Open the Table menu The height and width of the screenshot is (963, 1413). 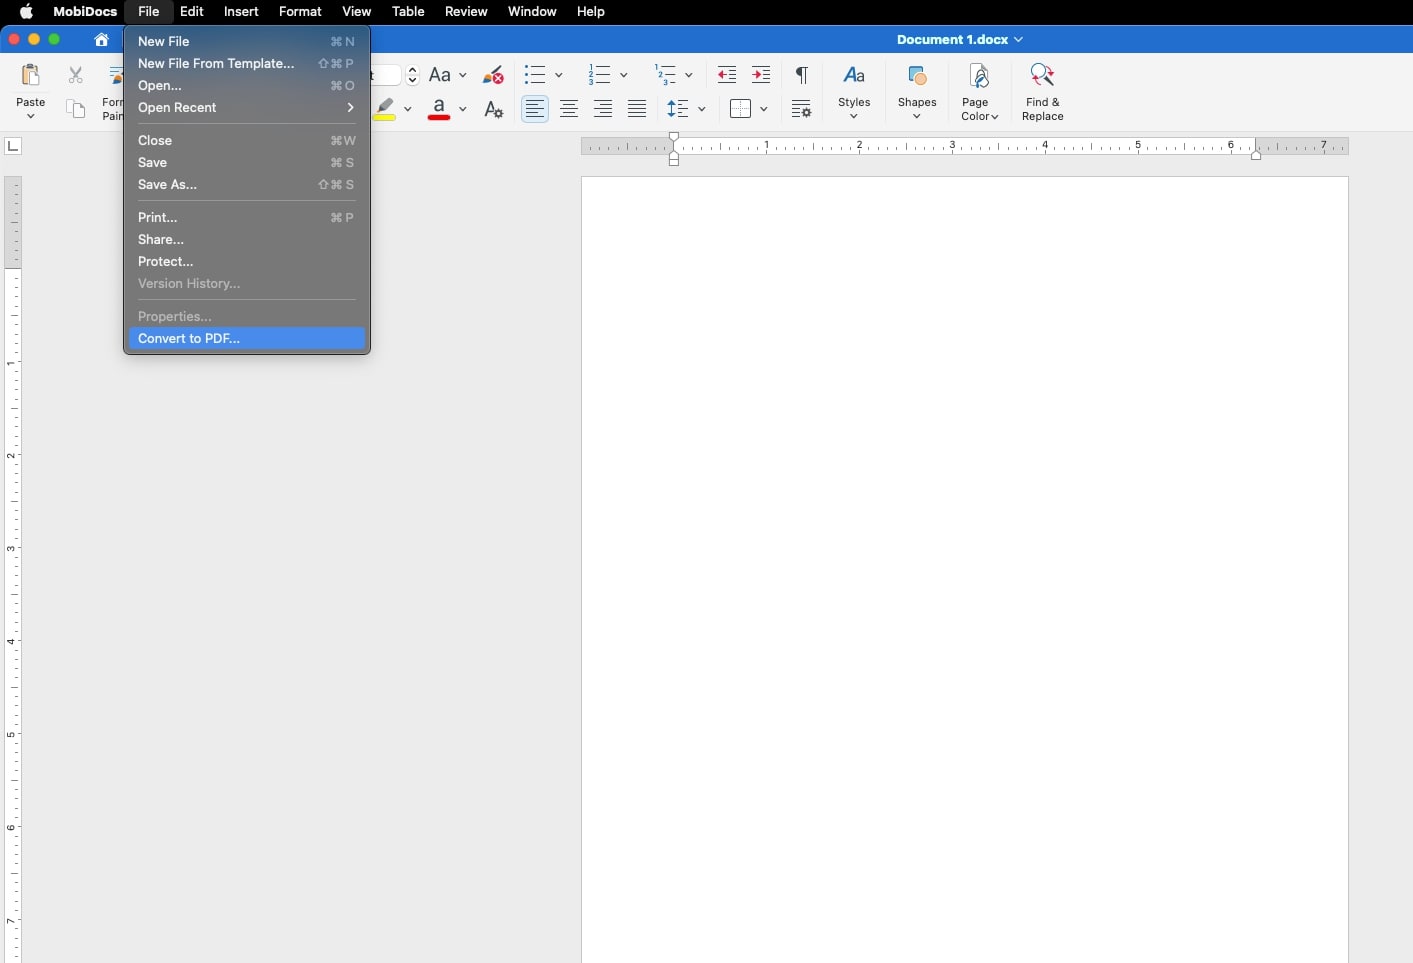coord(408,12)
